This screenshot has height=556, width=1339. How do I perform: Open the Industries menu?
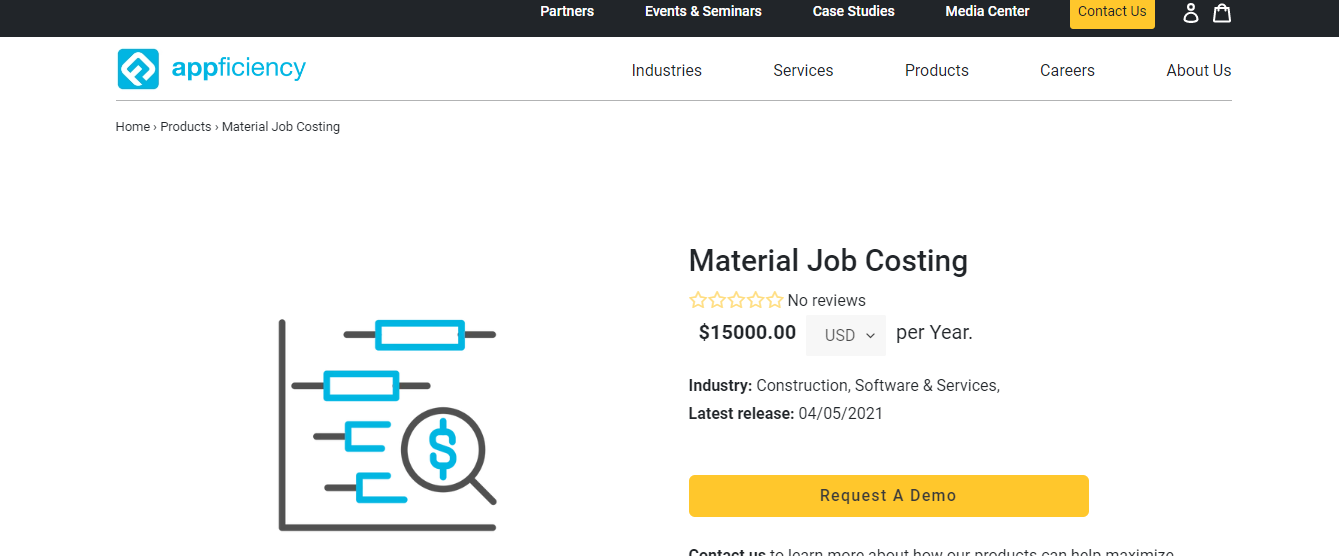666,70
